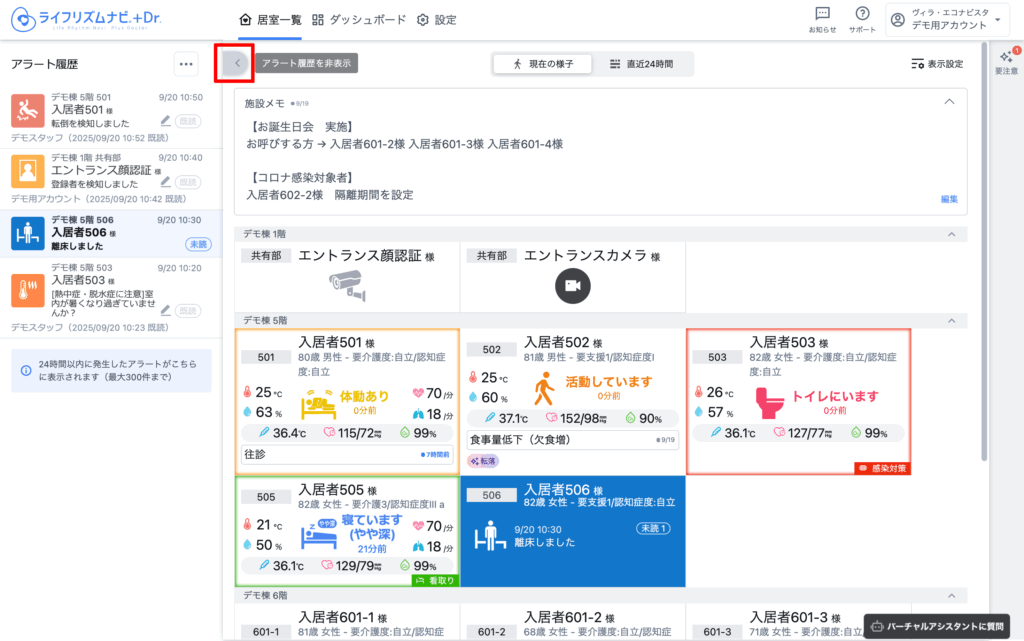Open the 入居者506 resident card

point(572,530)
